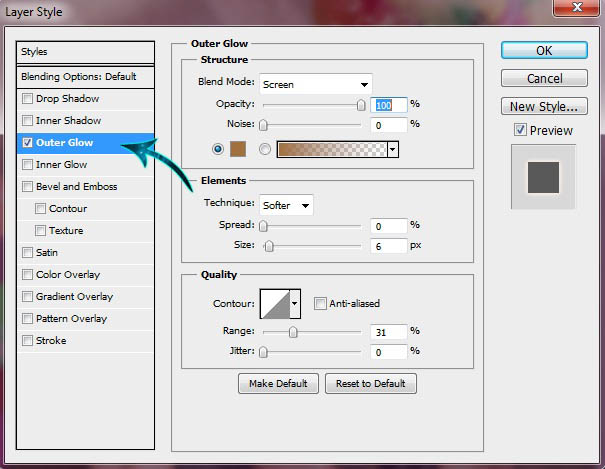The image size is (605, 469).
Task: Confirm with the OK button
Action: [544, 51]
